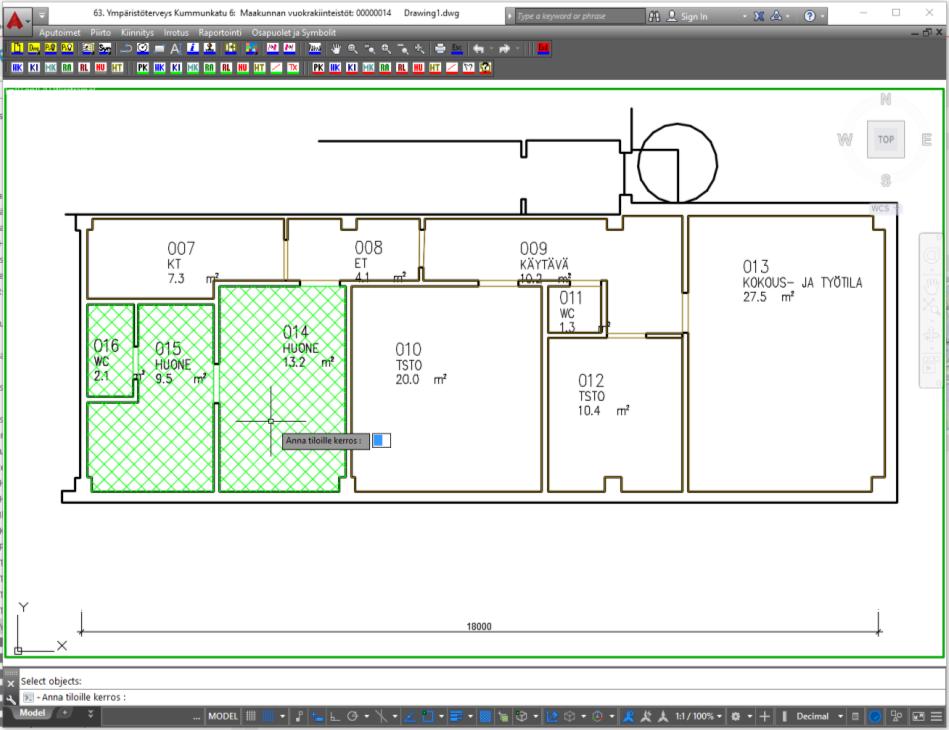The width and height of the screenshot is (949, 730).
Task: Toggle Ortho mode in status bar
Action: click(334, 717)
